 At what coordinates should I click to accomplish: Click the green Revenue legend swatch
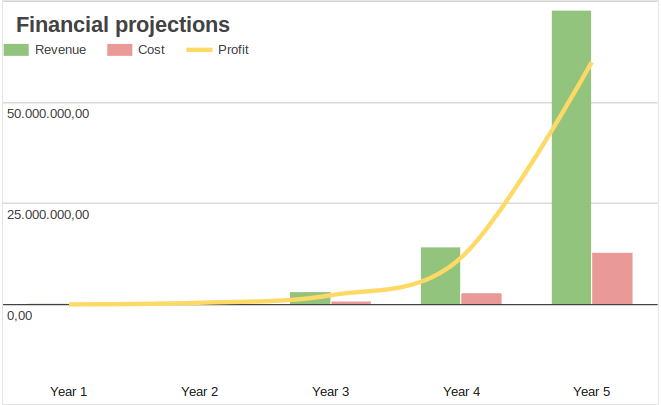click(16, 50)
